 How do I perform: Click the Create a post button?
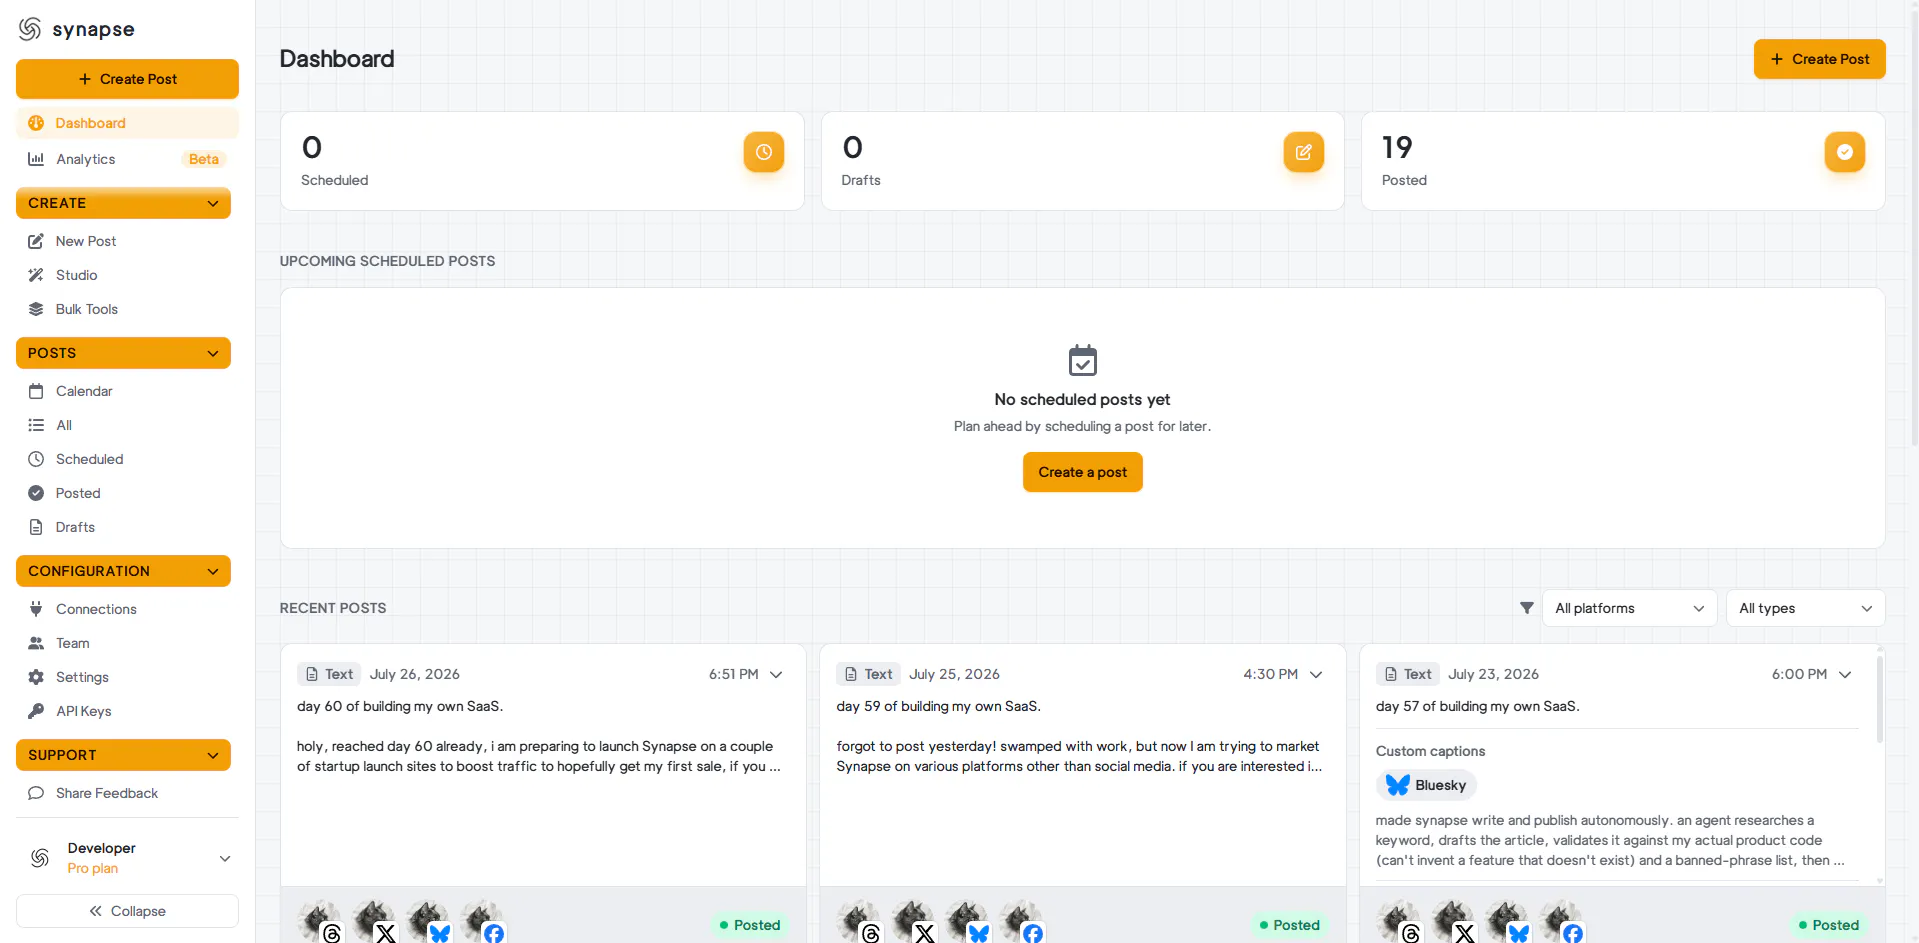coord(1082,472)
